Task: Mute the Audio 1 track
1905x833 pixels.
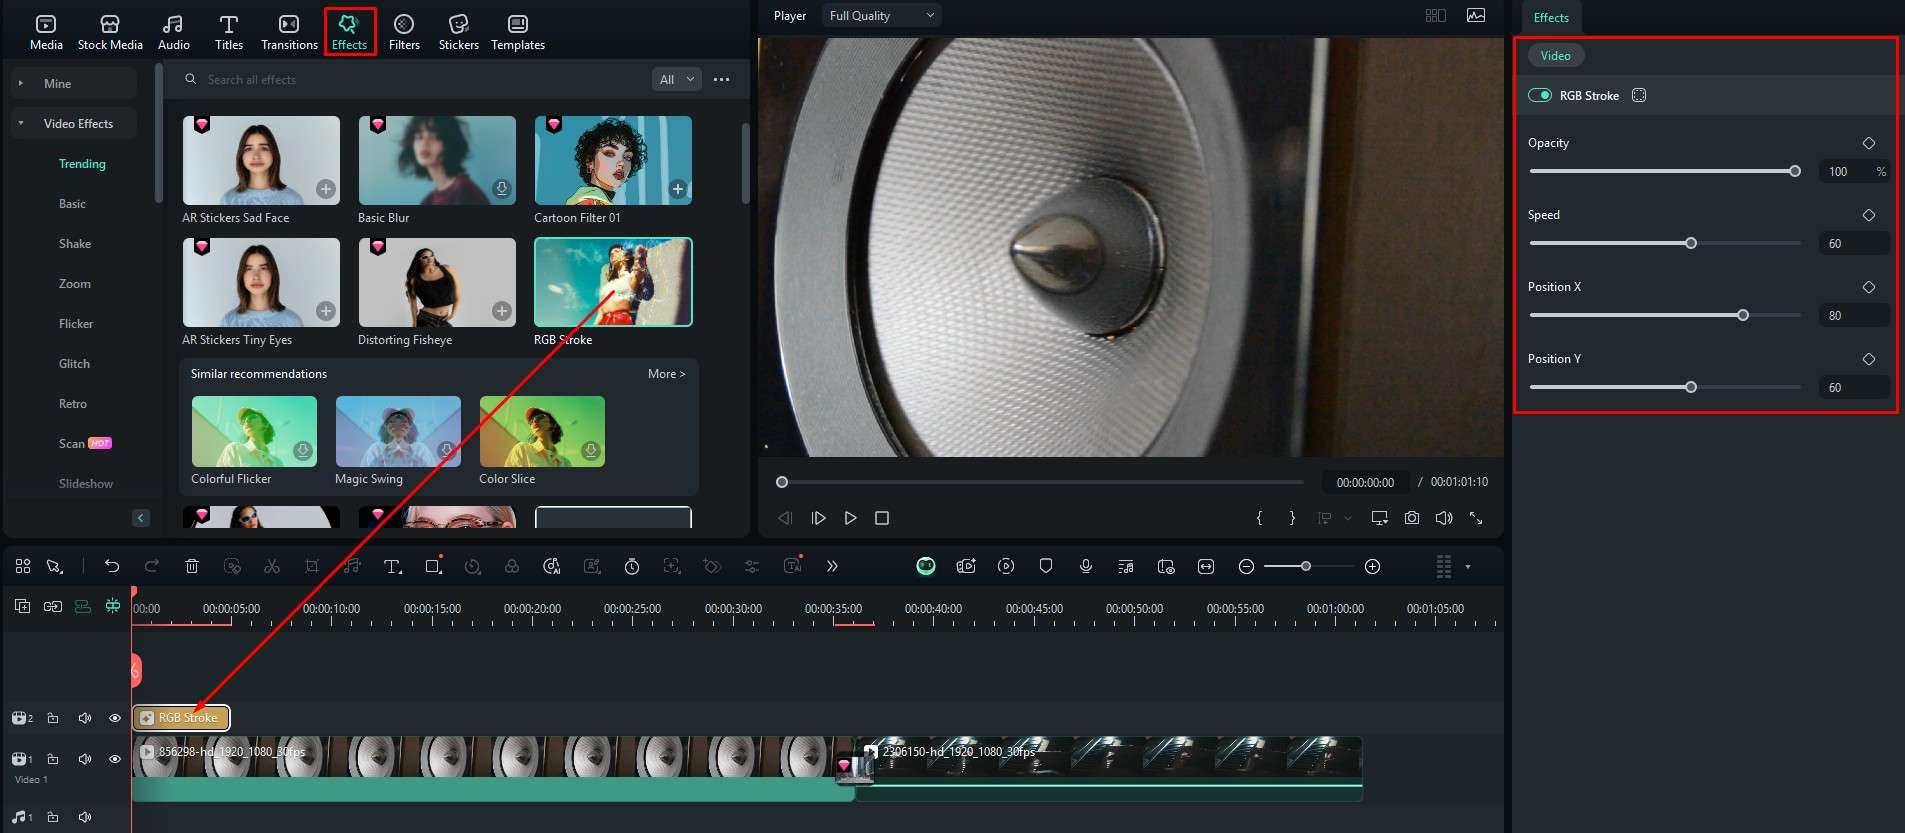Action: point(85,817)
